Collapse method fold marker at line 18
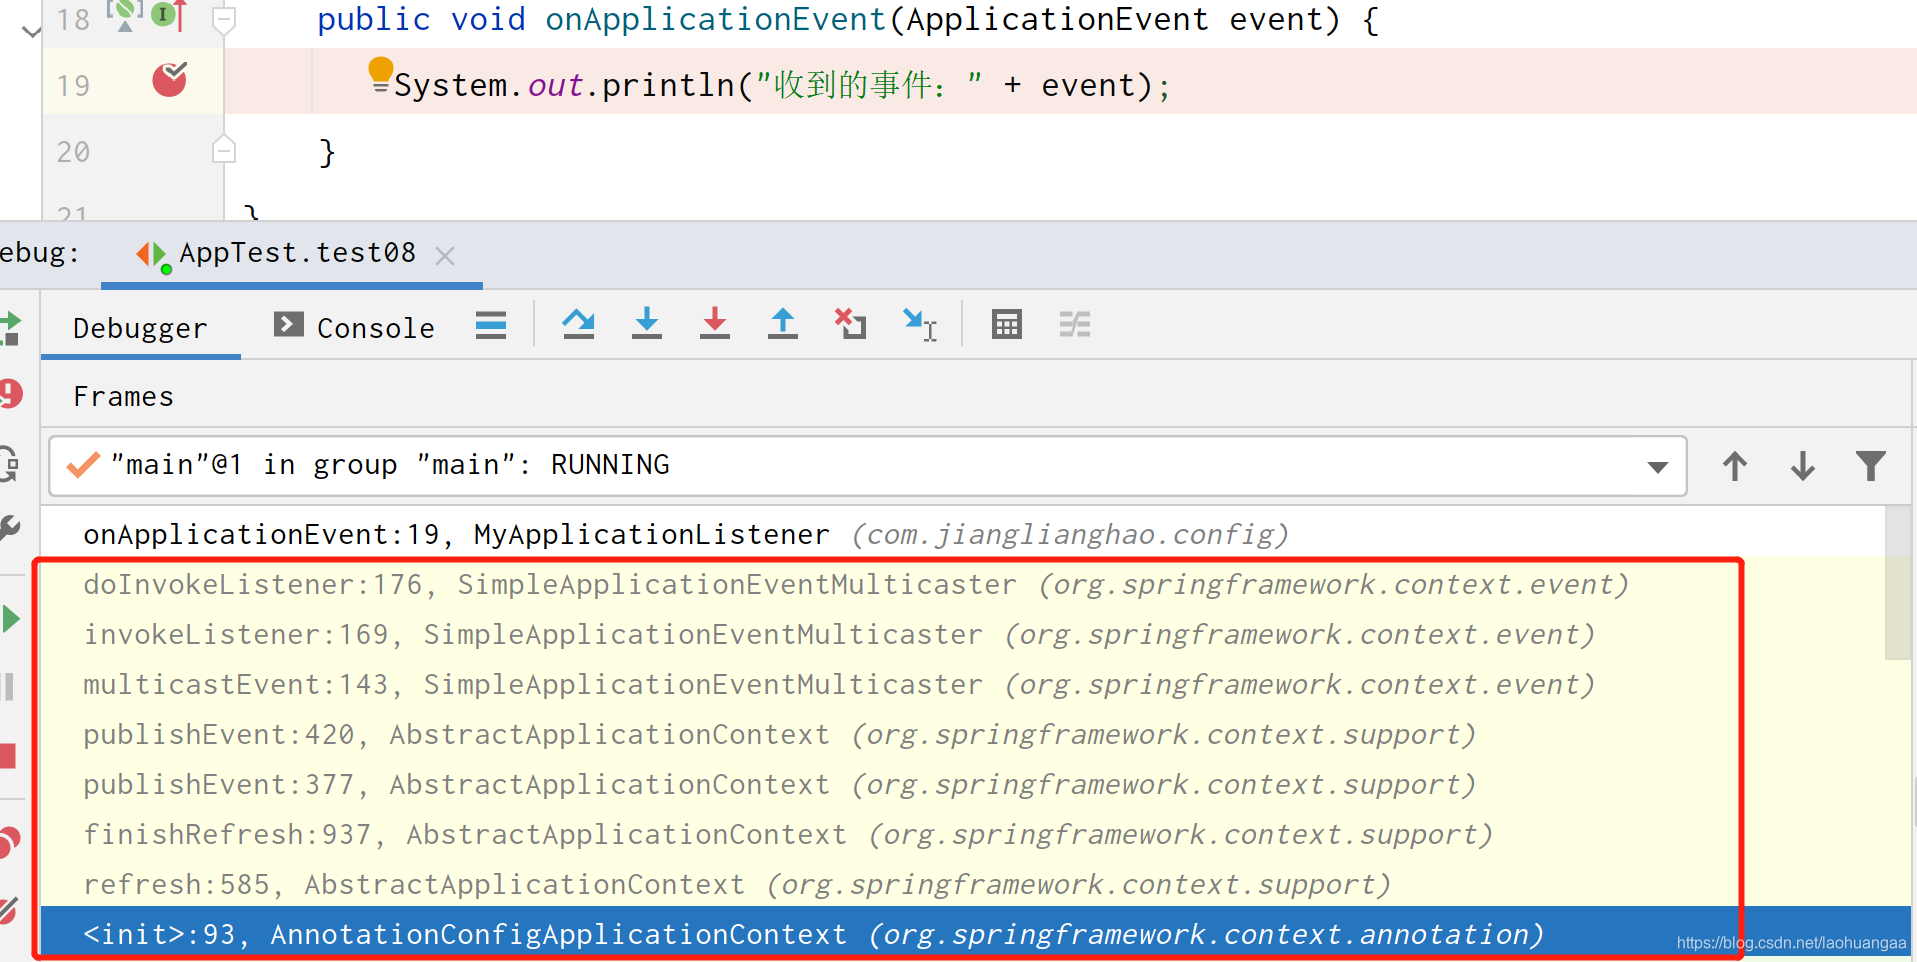This screenshot has width=1917, height=962. (x=224, y=19)
